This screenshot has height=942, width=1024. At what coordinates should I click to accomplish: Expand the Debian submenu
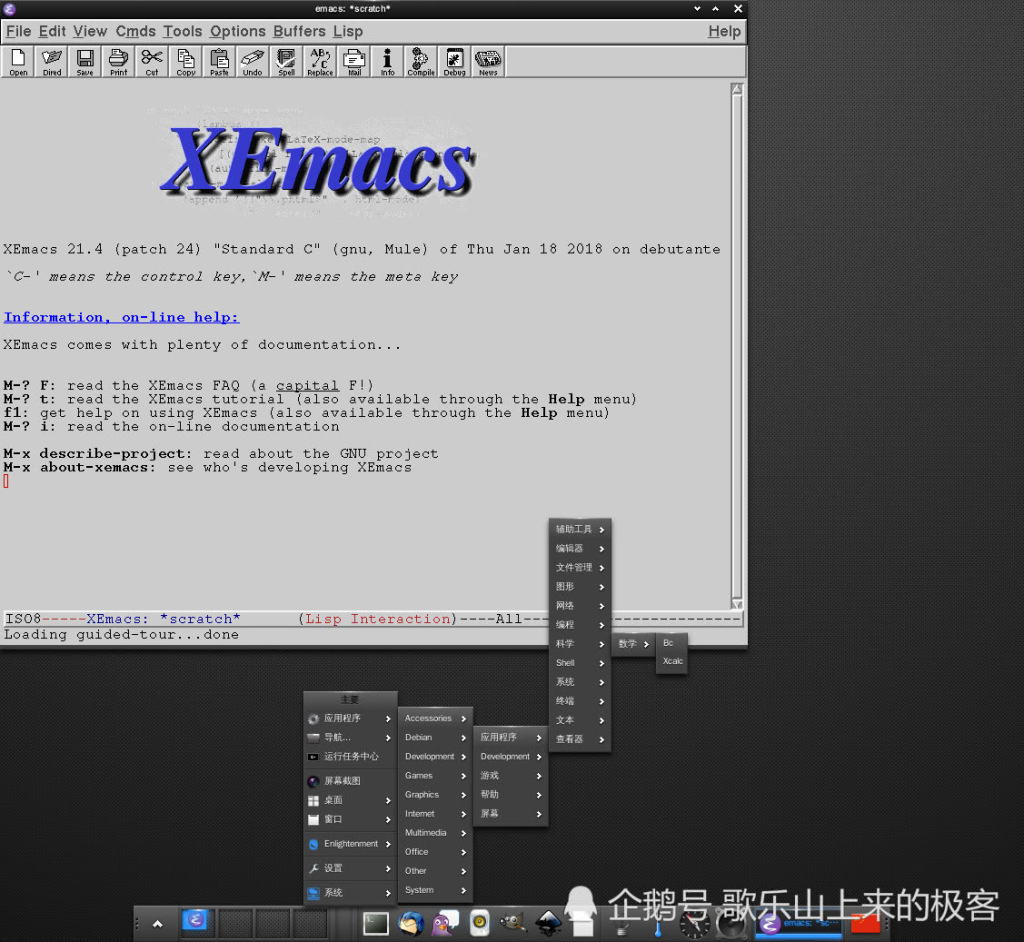tap(435, 737)
